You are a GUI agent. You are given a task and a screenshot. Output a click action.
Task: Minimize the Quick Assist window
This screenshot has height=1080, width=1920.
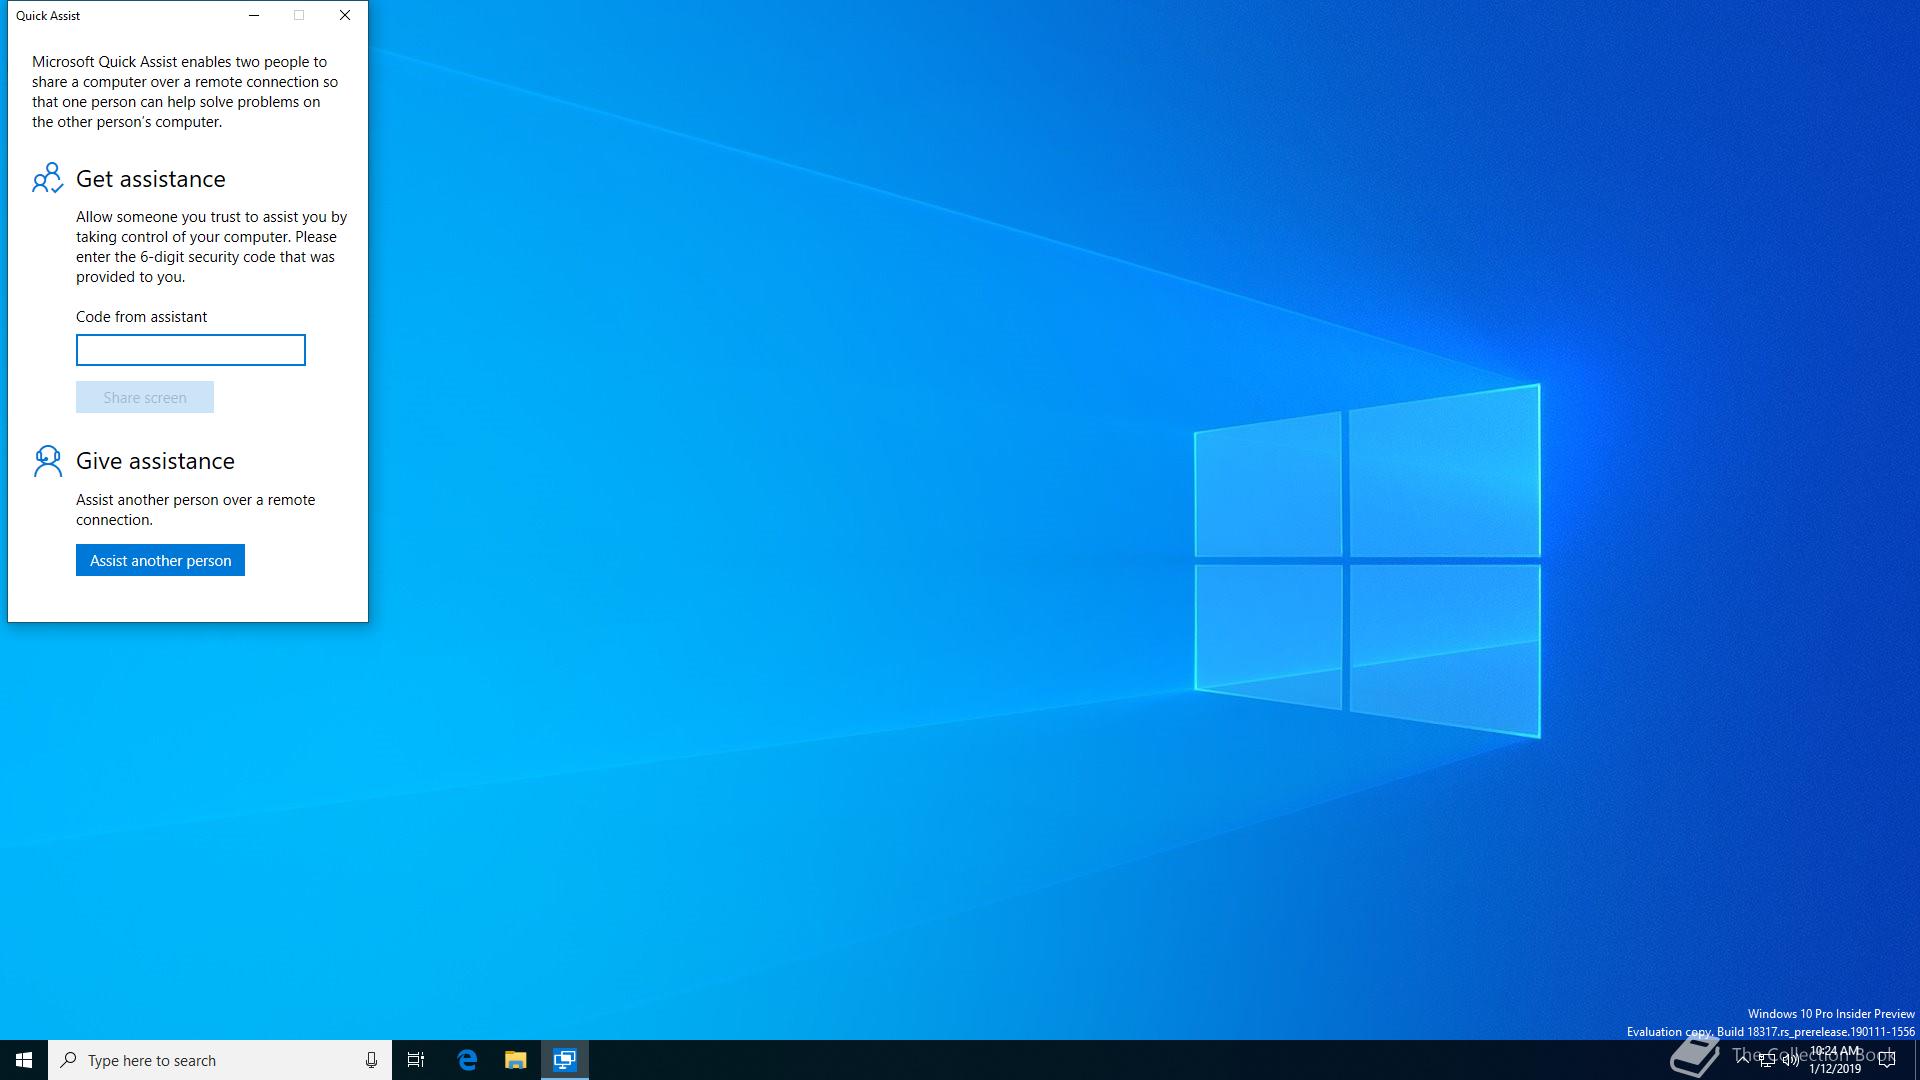click(x=254, y=15)
